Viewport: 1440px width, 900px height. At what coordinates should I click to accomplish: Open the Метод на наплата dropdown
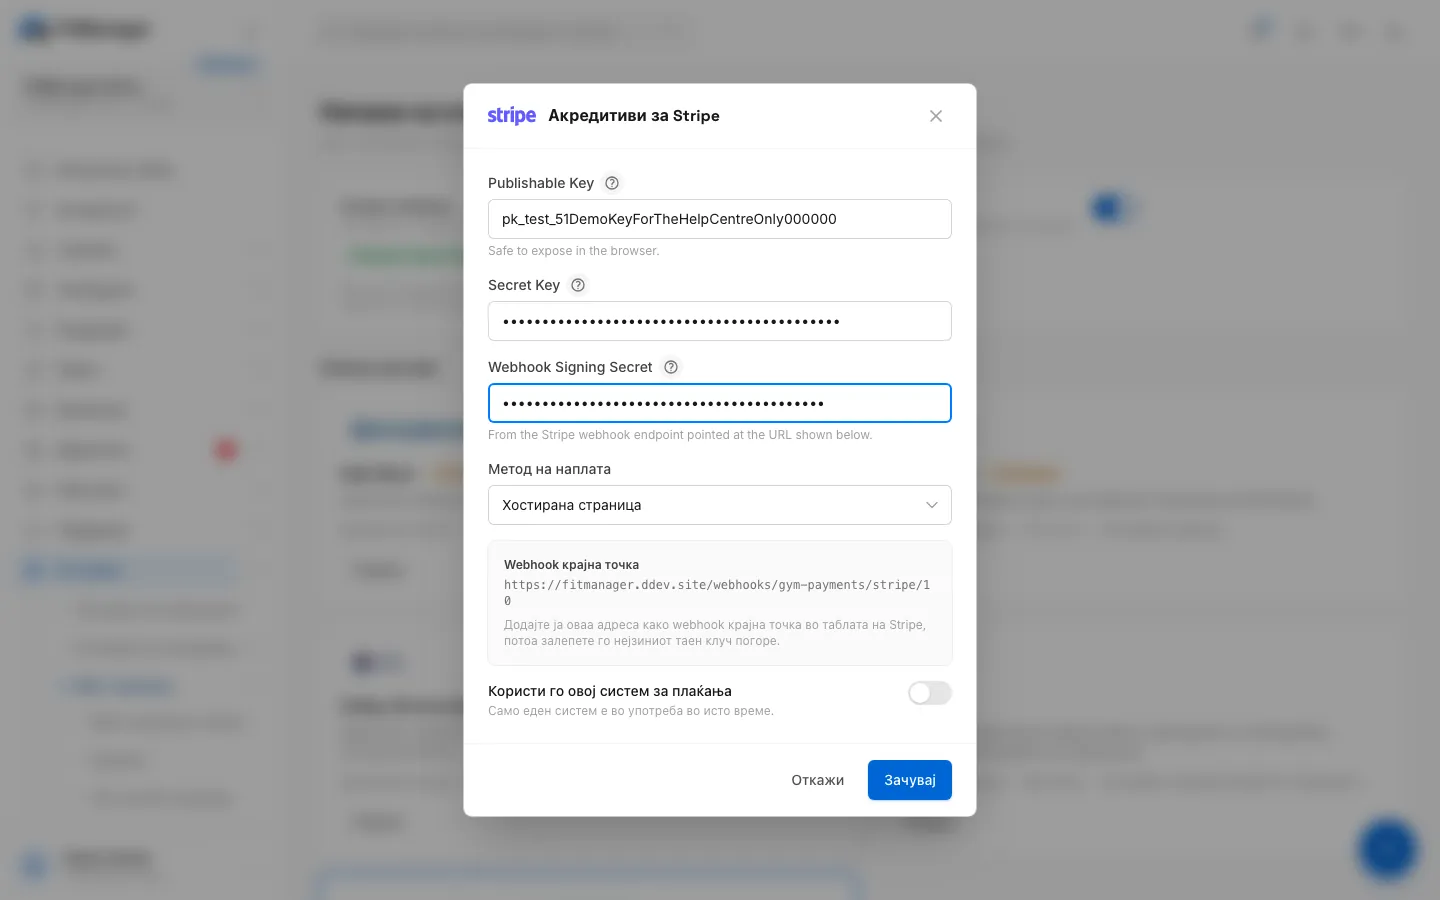(x=720, y=505)
